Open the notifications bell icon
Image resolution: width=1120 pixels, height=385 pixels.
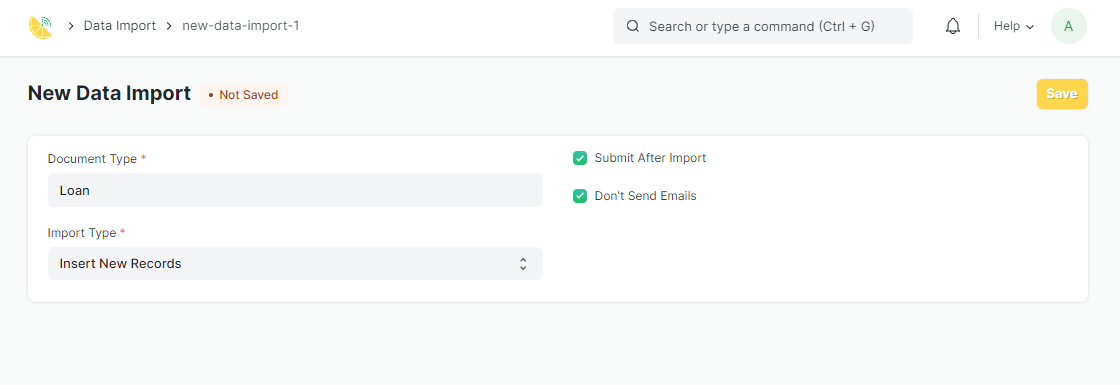[x=953, y=26]
